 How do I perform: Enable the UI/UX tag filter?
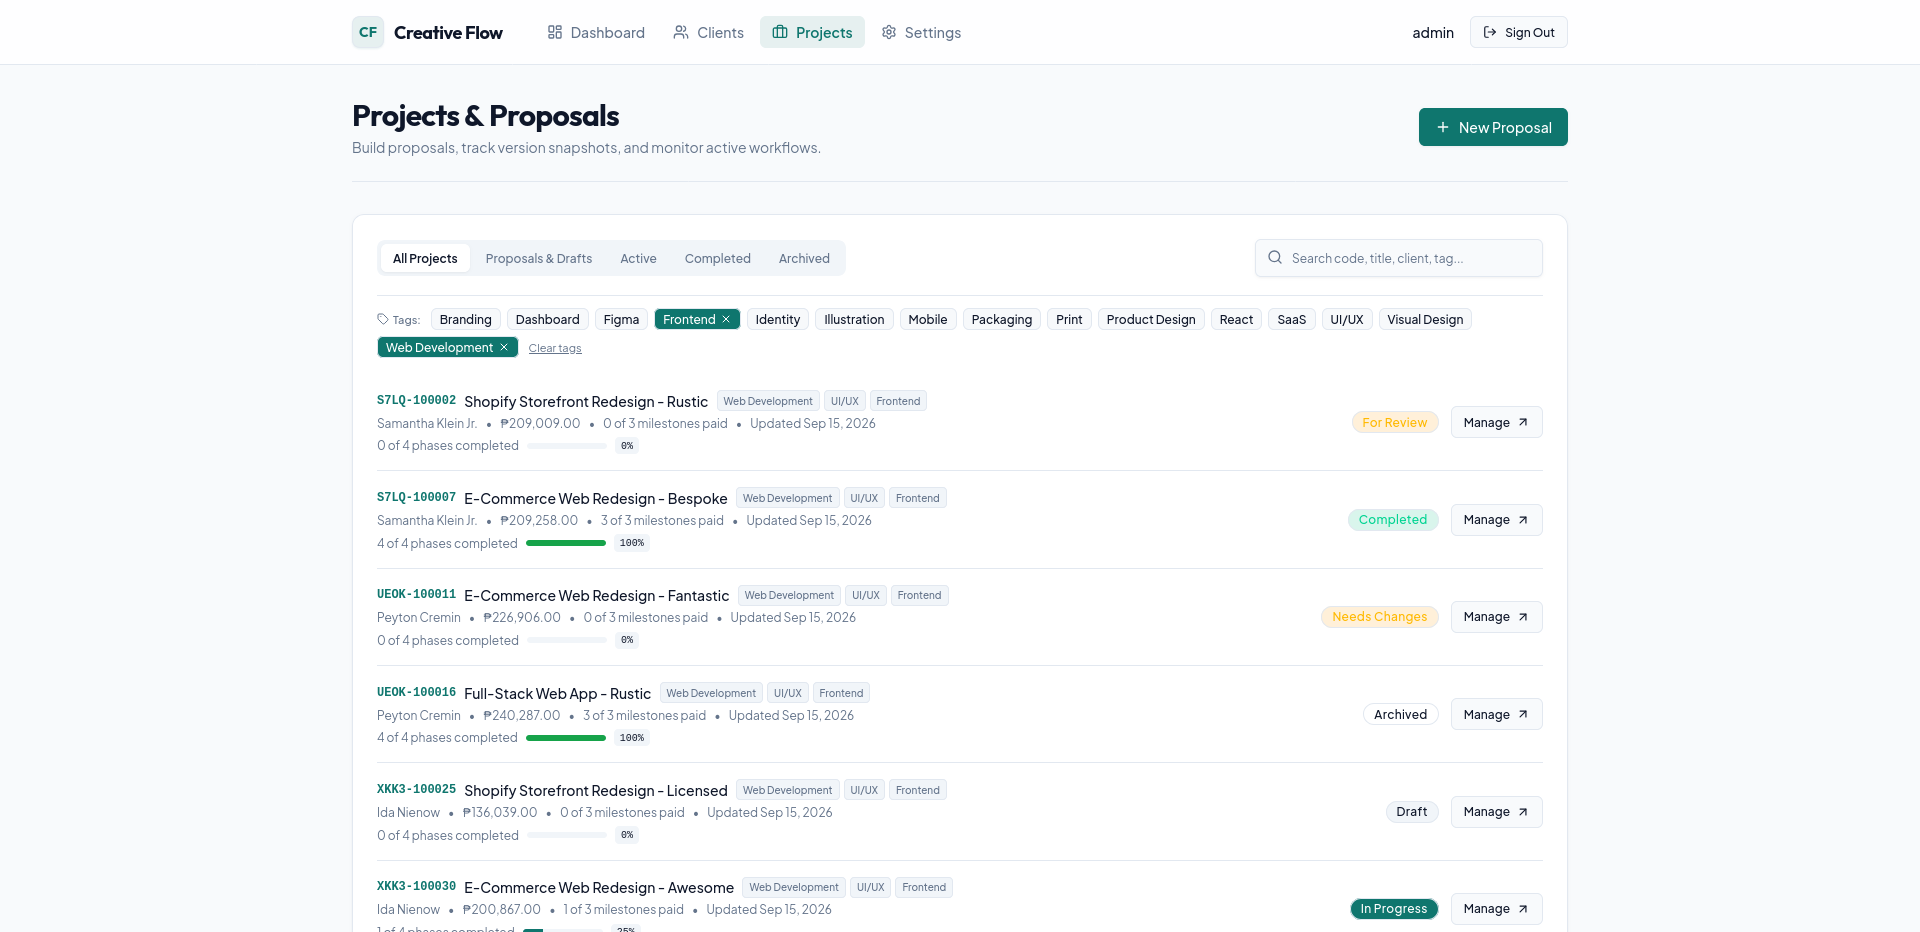[1347, 319]
